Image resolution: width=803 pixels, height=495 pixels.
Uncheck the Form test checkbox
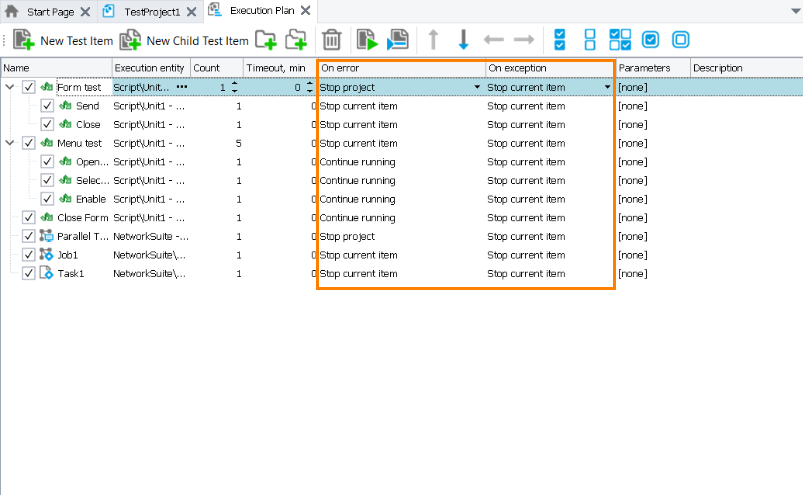point(28,88)
